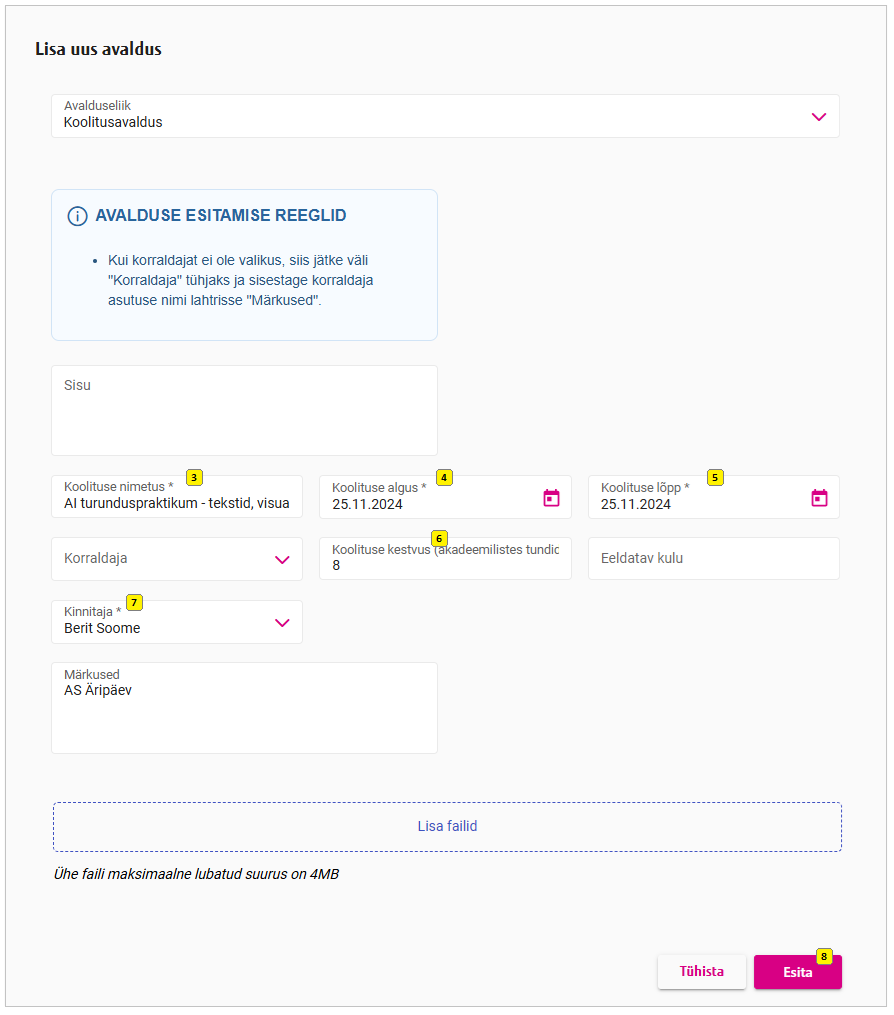Select the Koolituse algus date field
This screenshot has height=1015, width=894.
click(x=430, y=503)
